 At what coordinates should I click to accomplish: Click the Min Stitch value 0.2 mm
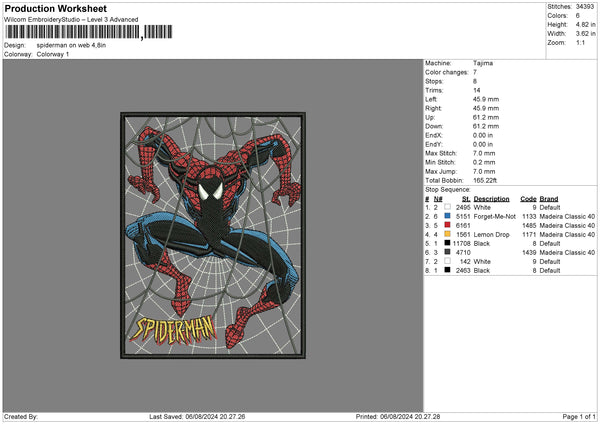(x=484, y=162)
